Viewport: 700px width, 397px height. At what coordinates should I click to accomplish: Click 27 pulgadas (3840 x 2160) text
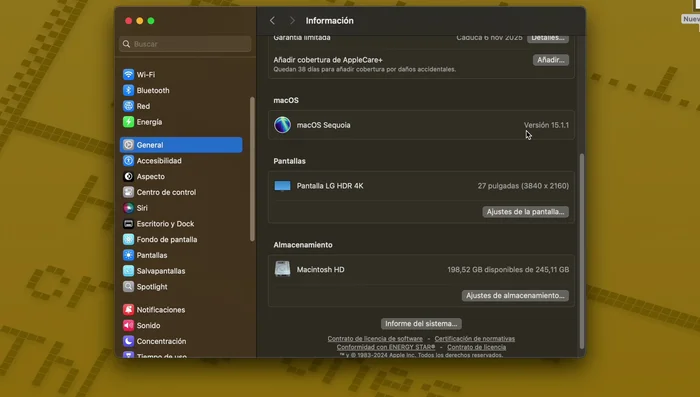pyautogui.click(x=523, y=186)
